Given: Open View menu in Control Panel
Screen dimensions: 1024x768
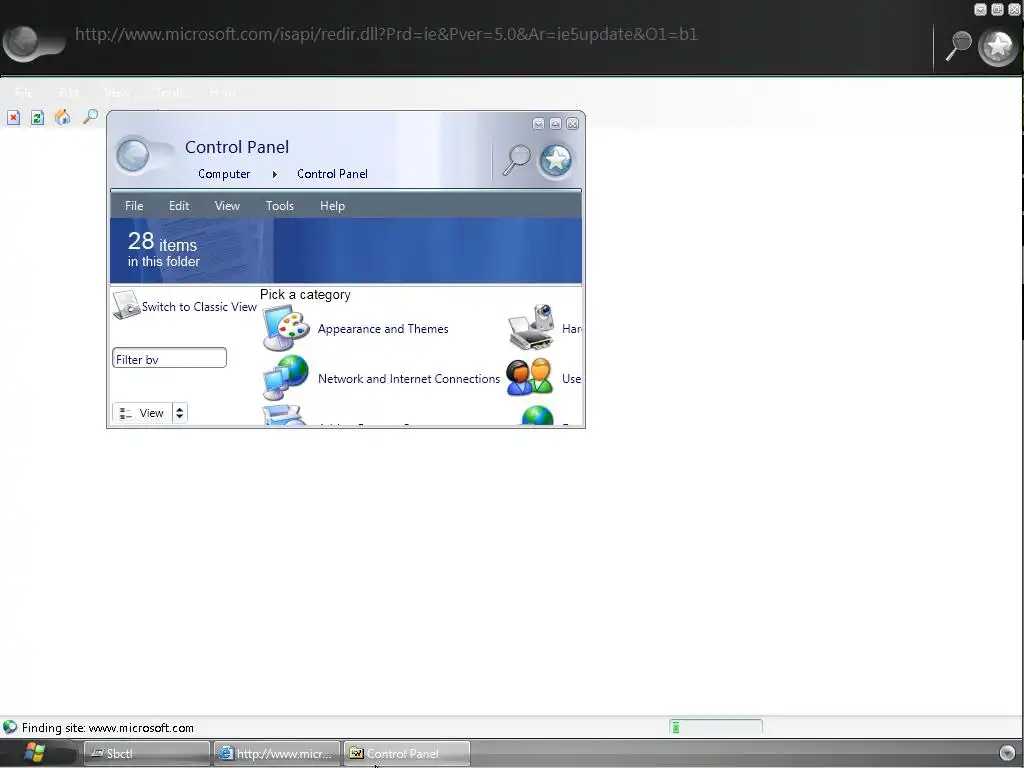Looking at the screenshot, I should tap(227, 206).
